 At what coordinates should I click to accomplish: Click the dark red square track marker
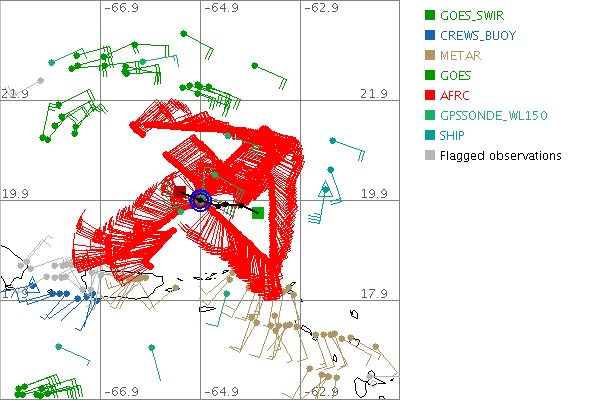coord(180,192)
